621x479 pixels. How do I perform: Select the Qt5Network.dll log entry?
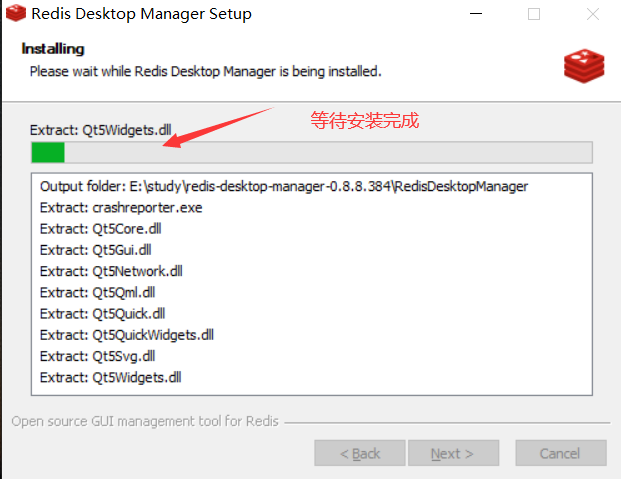coord(111,271)
